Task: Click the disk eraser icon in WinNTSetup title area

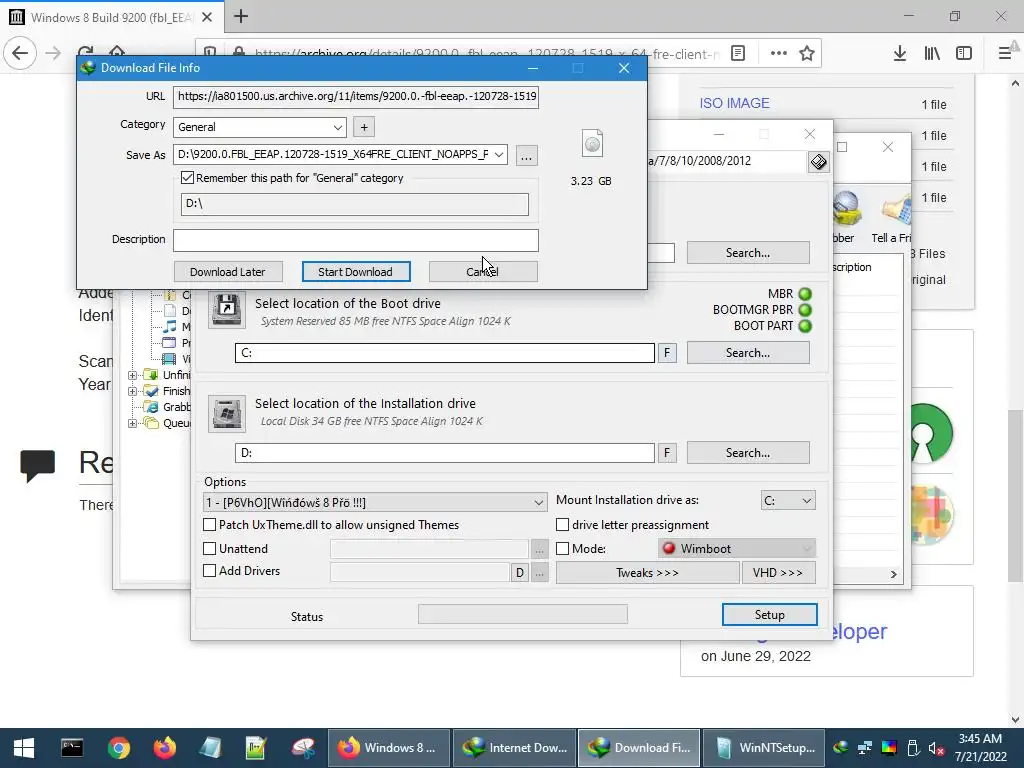Action: click(x=819, y=161)
